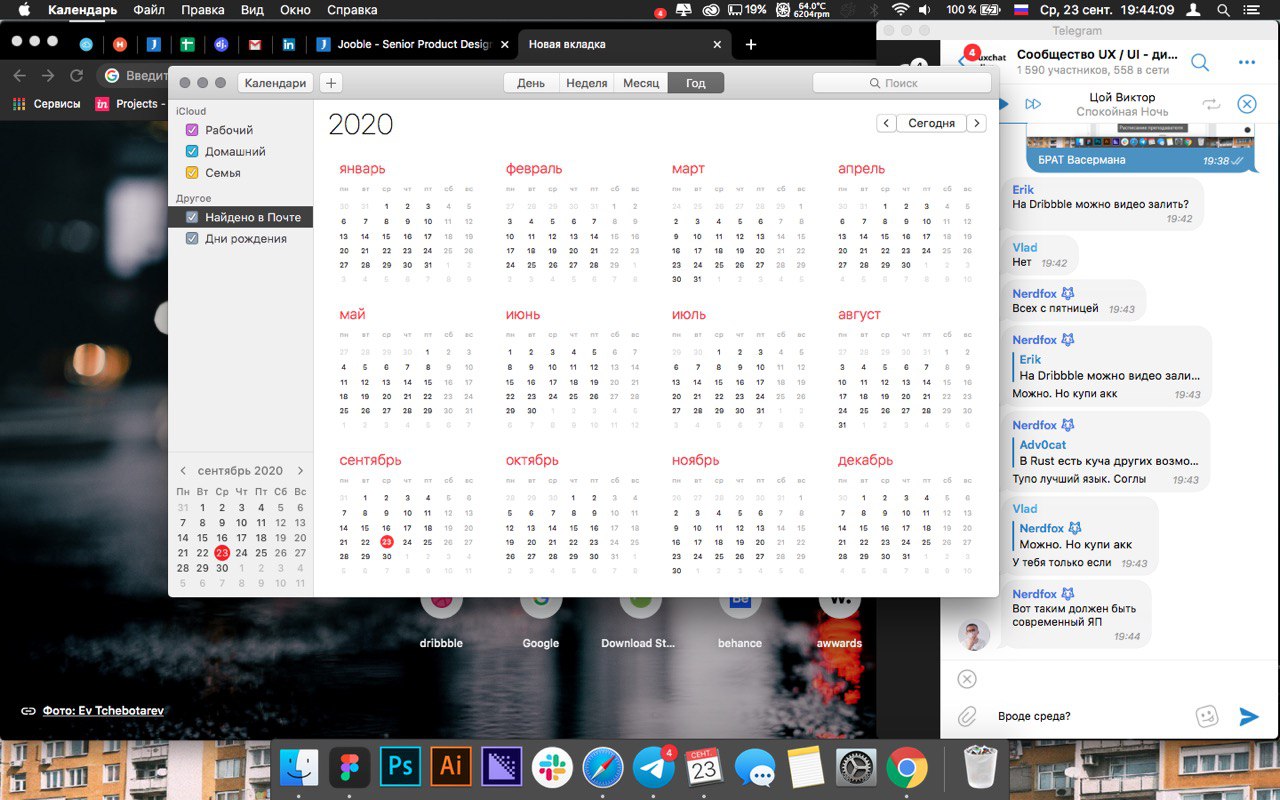Switch calendar to Неделя view

587,83
